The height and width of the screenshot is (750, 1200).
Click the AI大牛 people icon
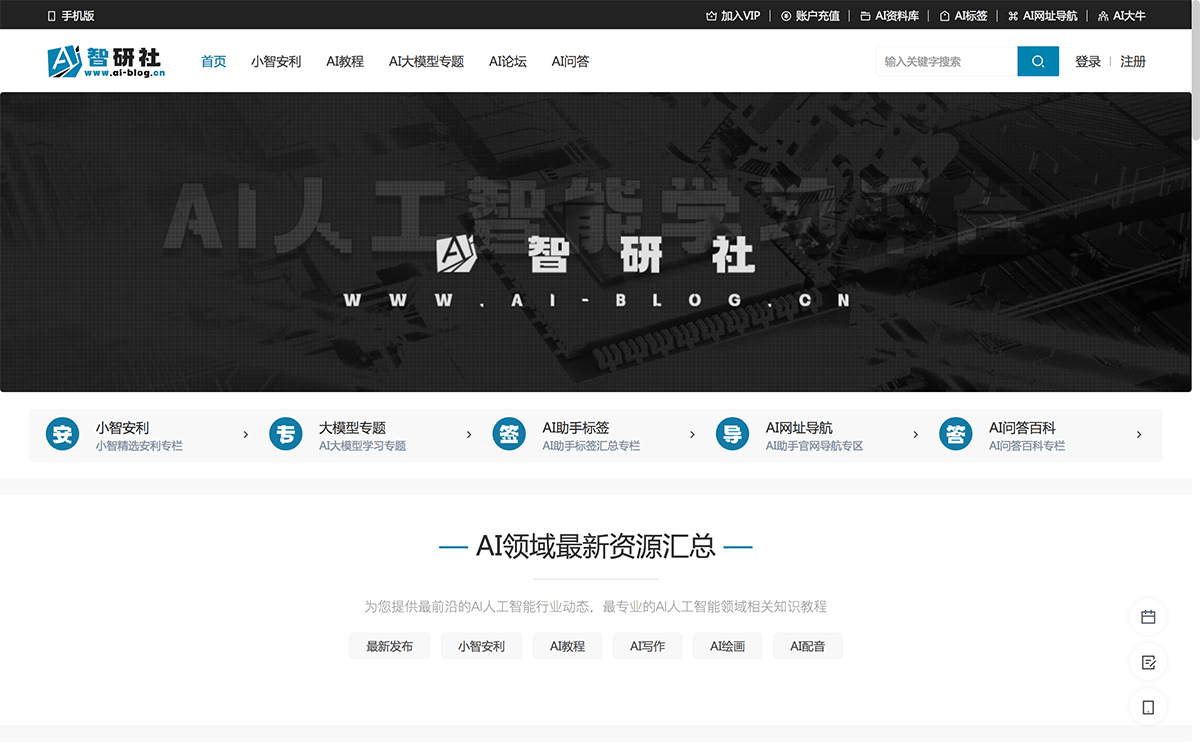coord(1105,16)
